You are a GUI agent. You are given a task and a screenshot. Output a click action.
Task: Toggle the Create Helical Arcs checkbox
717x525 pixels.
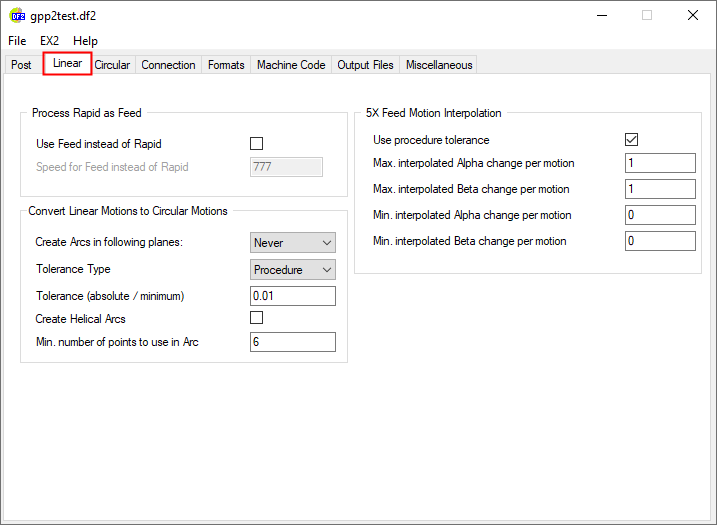coord(256,318)
